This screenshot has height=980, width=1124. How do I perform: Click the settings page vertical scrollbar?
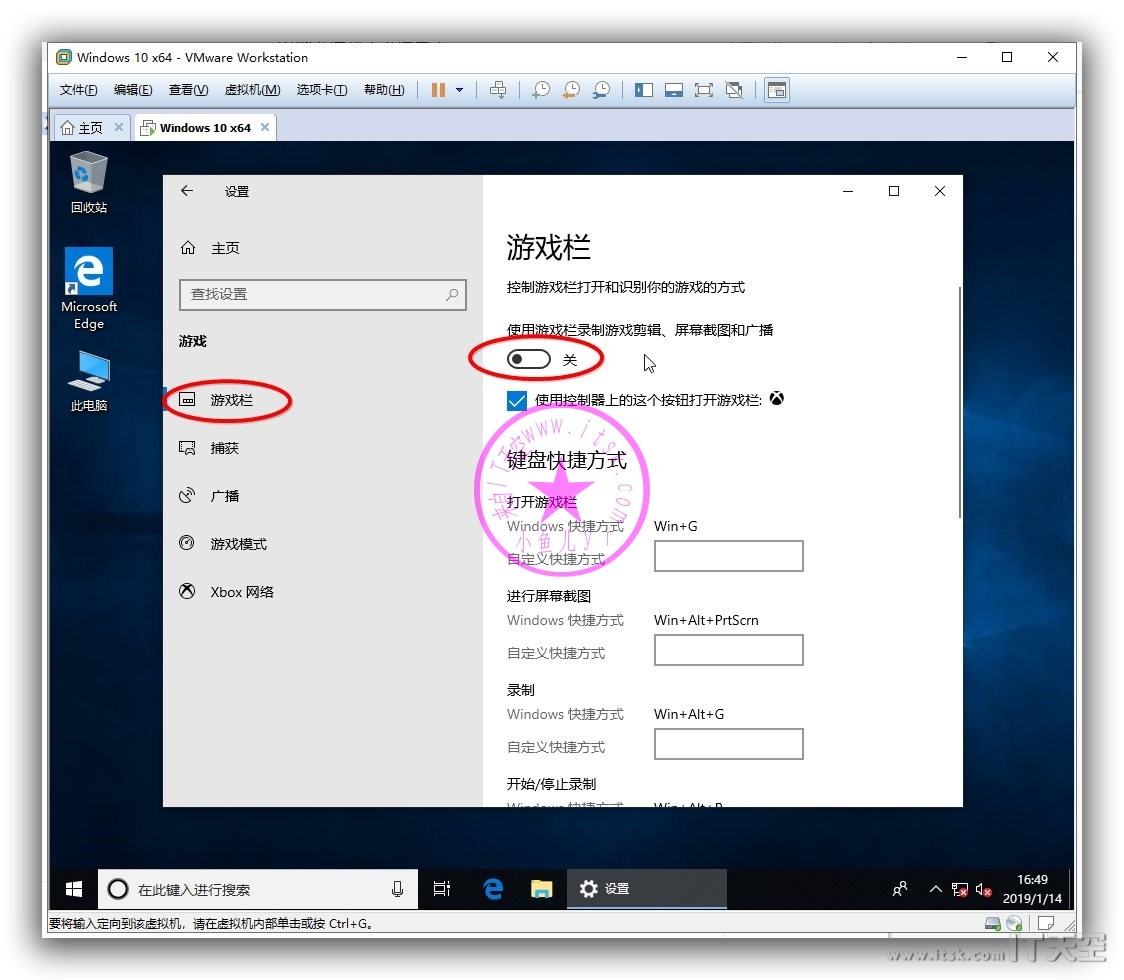[x=959, y=401]
